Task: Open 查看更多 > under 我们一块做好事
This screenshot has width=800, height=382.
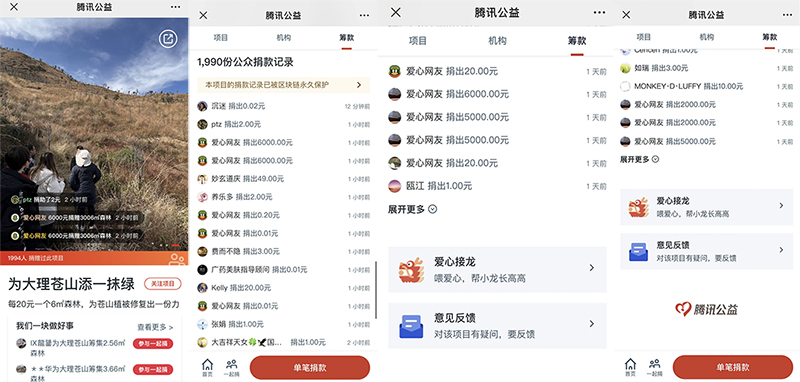Action: [155, 327]
